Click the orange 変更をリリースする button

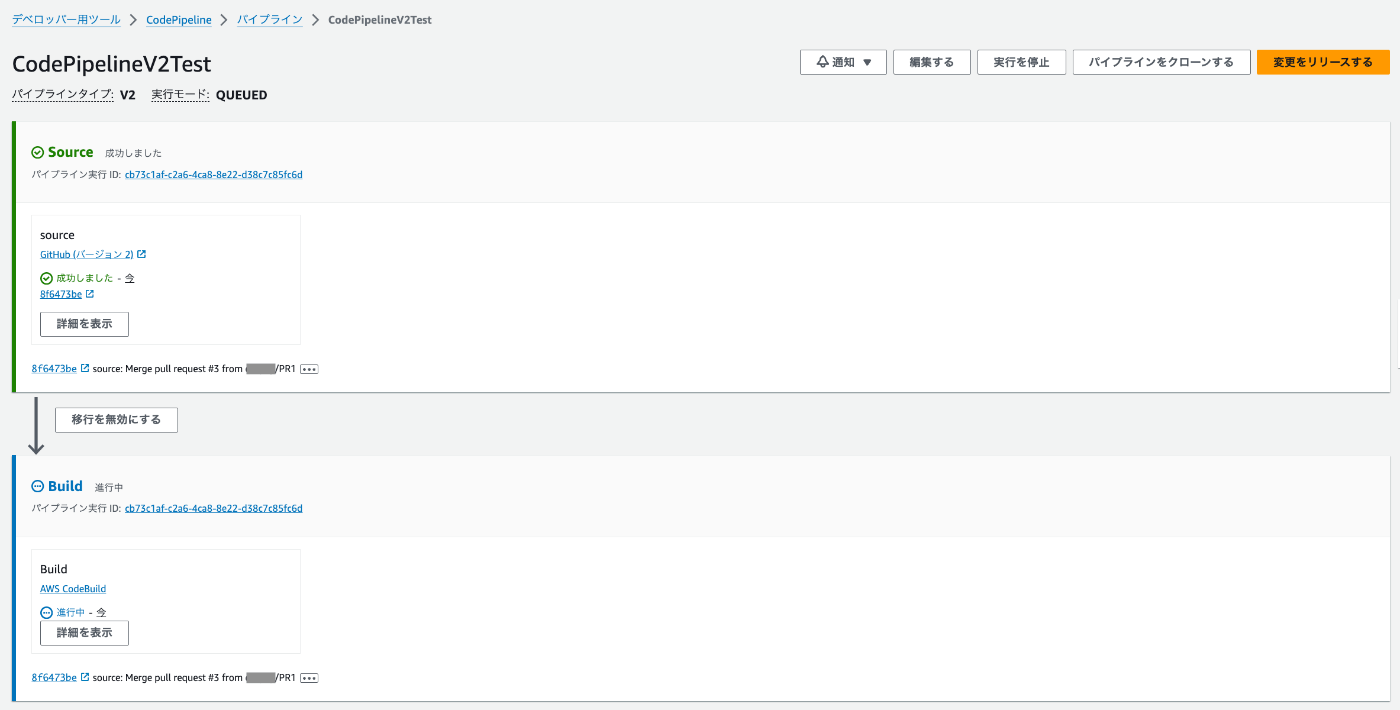[1323, 62]
